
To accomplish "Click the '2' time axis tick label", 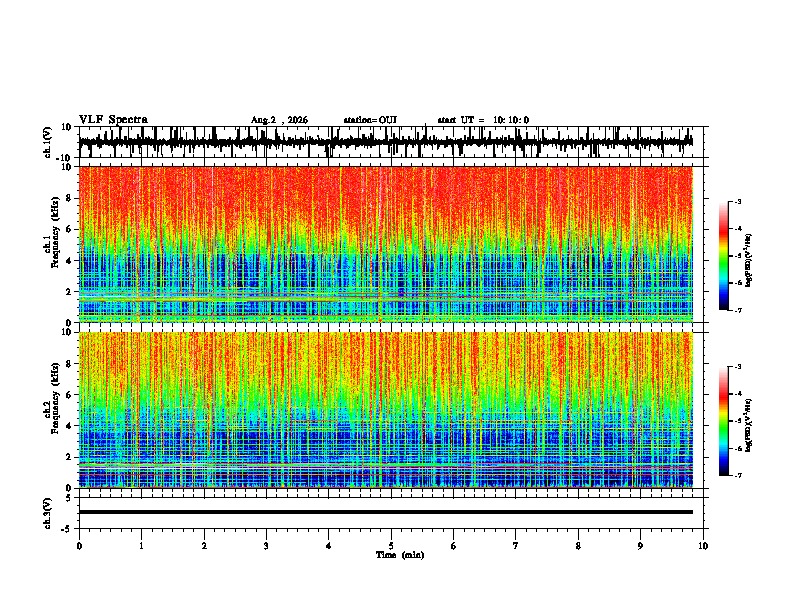I will pos(204,546).
